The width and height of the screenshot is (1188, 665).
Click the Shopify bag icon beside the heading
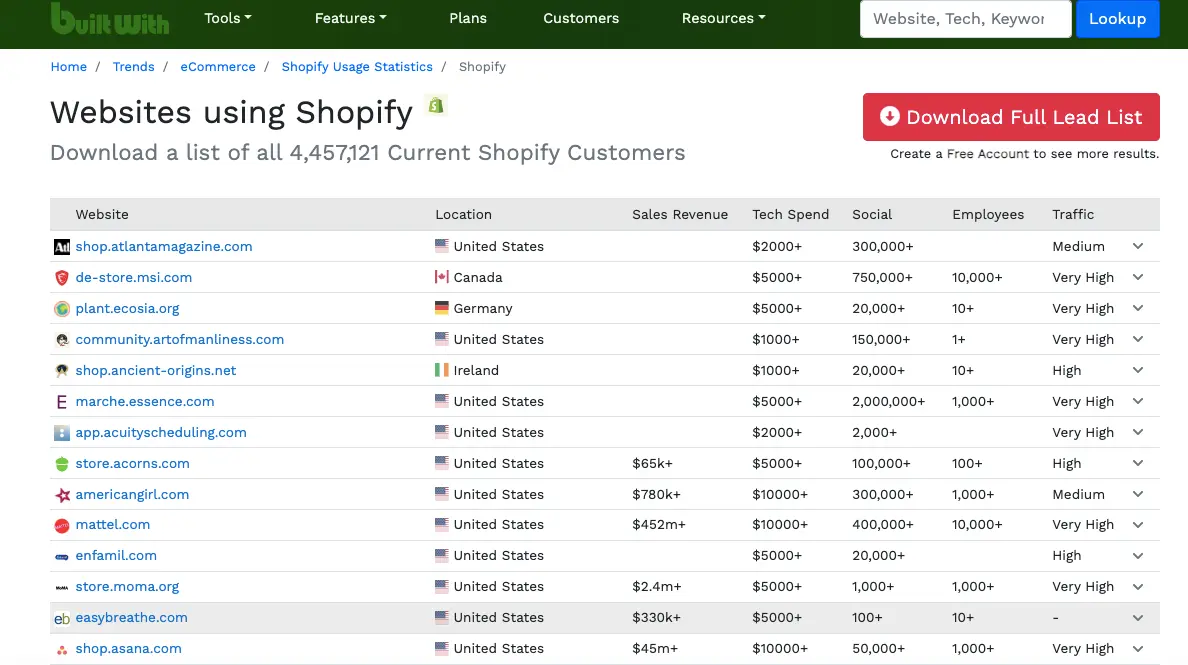coord(436,106)
